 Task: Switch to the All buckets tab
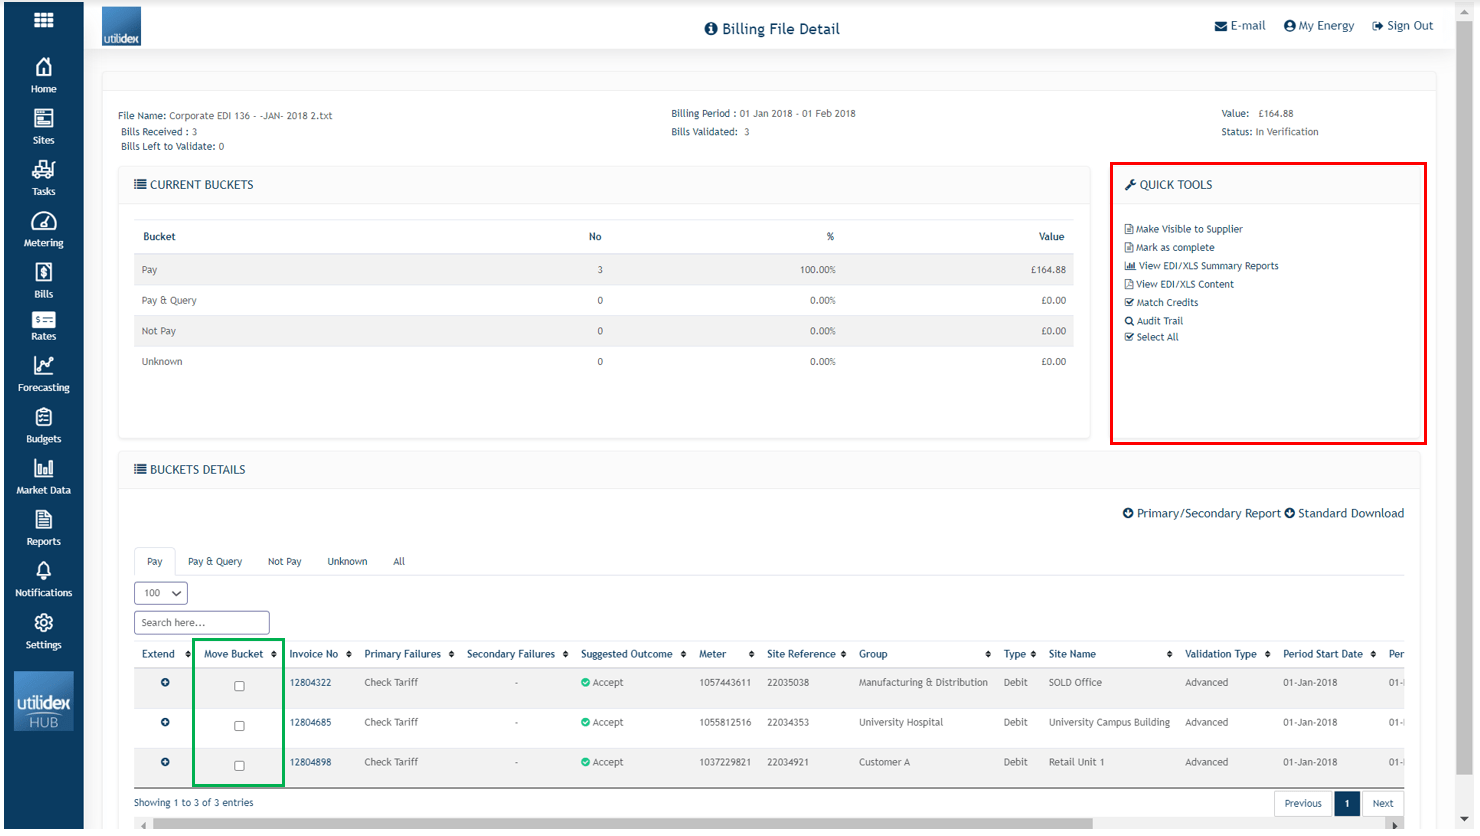coord(399,562)
